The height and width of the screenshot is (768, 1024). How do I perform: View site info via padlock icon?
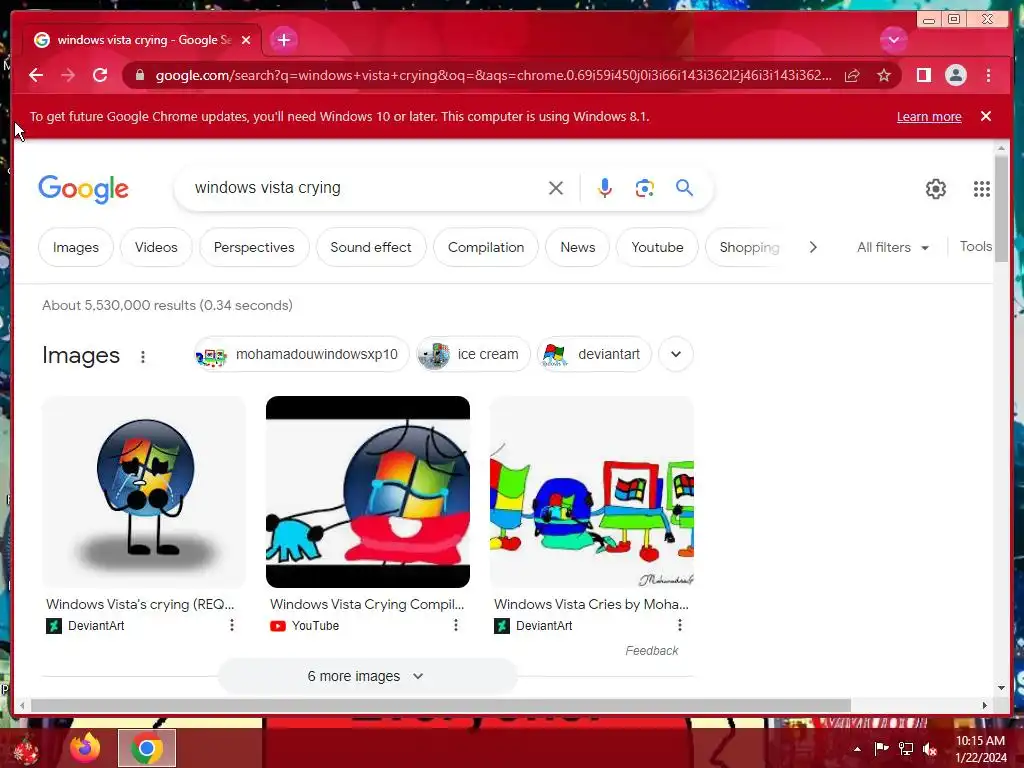click(139, 75)
